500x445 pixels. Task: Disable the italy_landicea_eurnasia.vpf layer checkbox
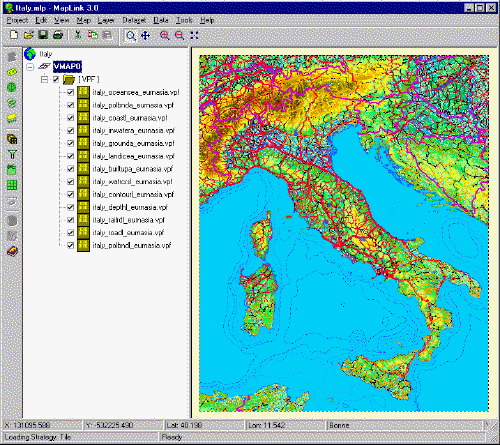[70, 156]
